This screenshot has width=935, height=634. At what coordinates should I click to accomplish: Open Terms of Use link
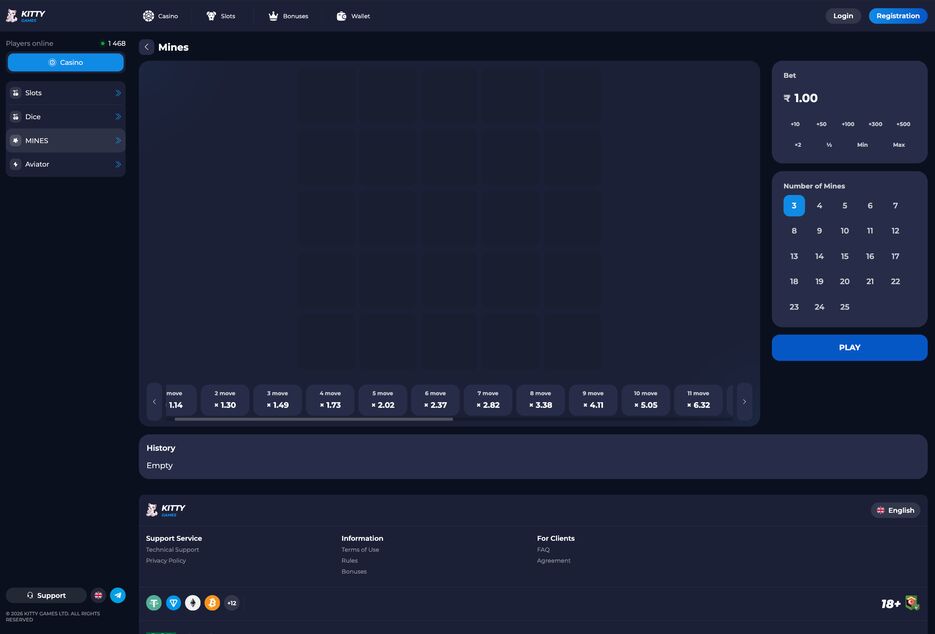point(360,550)
